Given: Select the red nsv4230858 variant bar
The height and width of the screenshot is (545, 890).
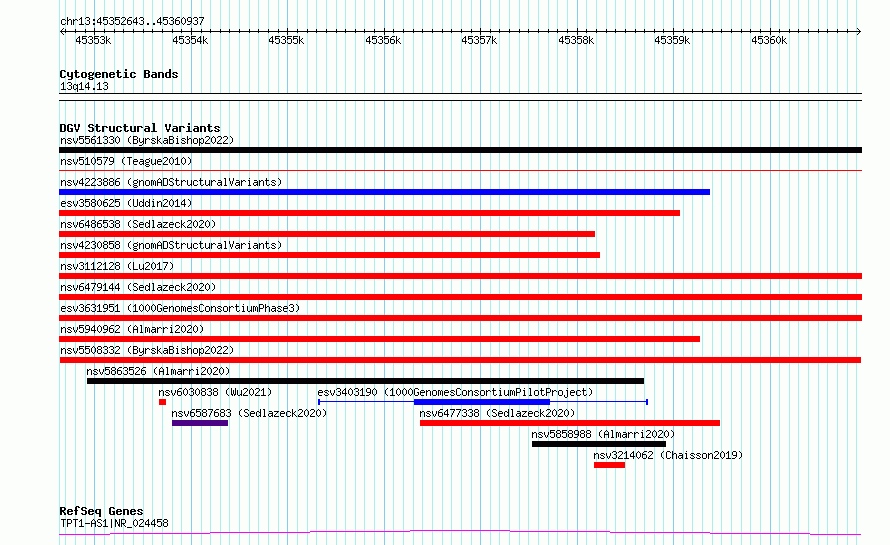Looking at the screenshot, I should point(329,255).
